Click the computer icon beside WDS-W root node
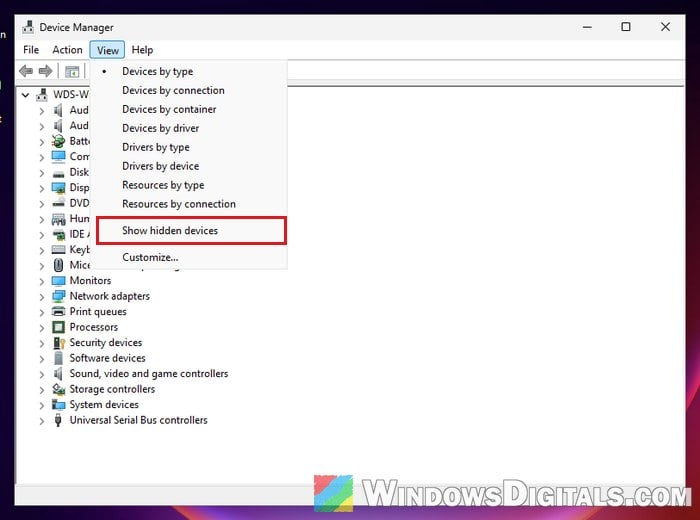This screenshot has height=520, width=700. coord(42,95)
